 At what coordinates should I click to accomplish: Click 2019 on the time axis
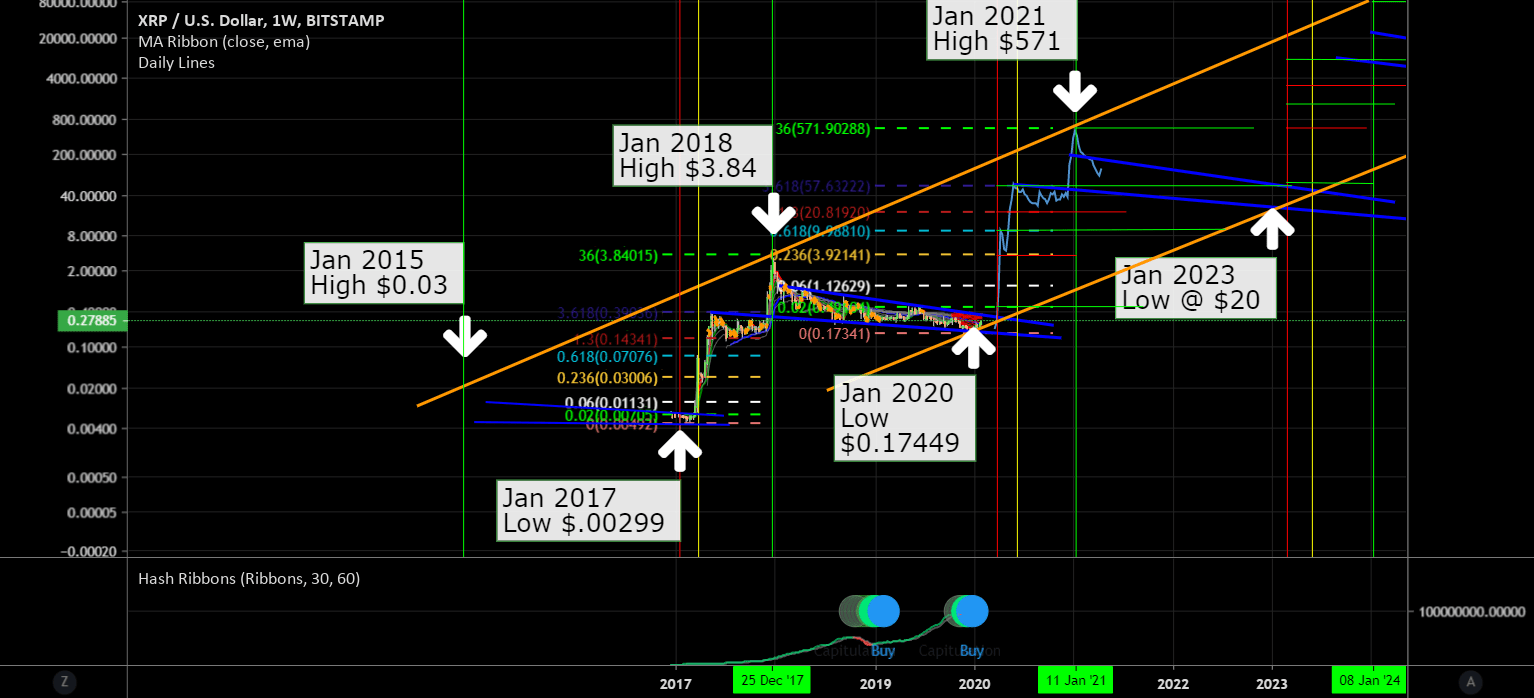875,684
